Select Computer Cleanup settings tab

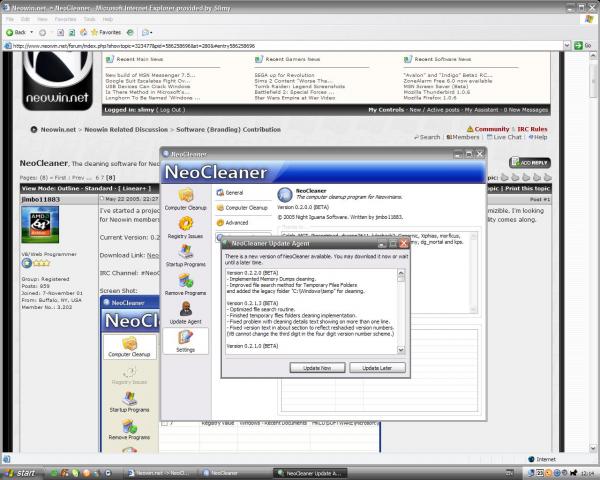pyautogui.click(x=243, y=207)
